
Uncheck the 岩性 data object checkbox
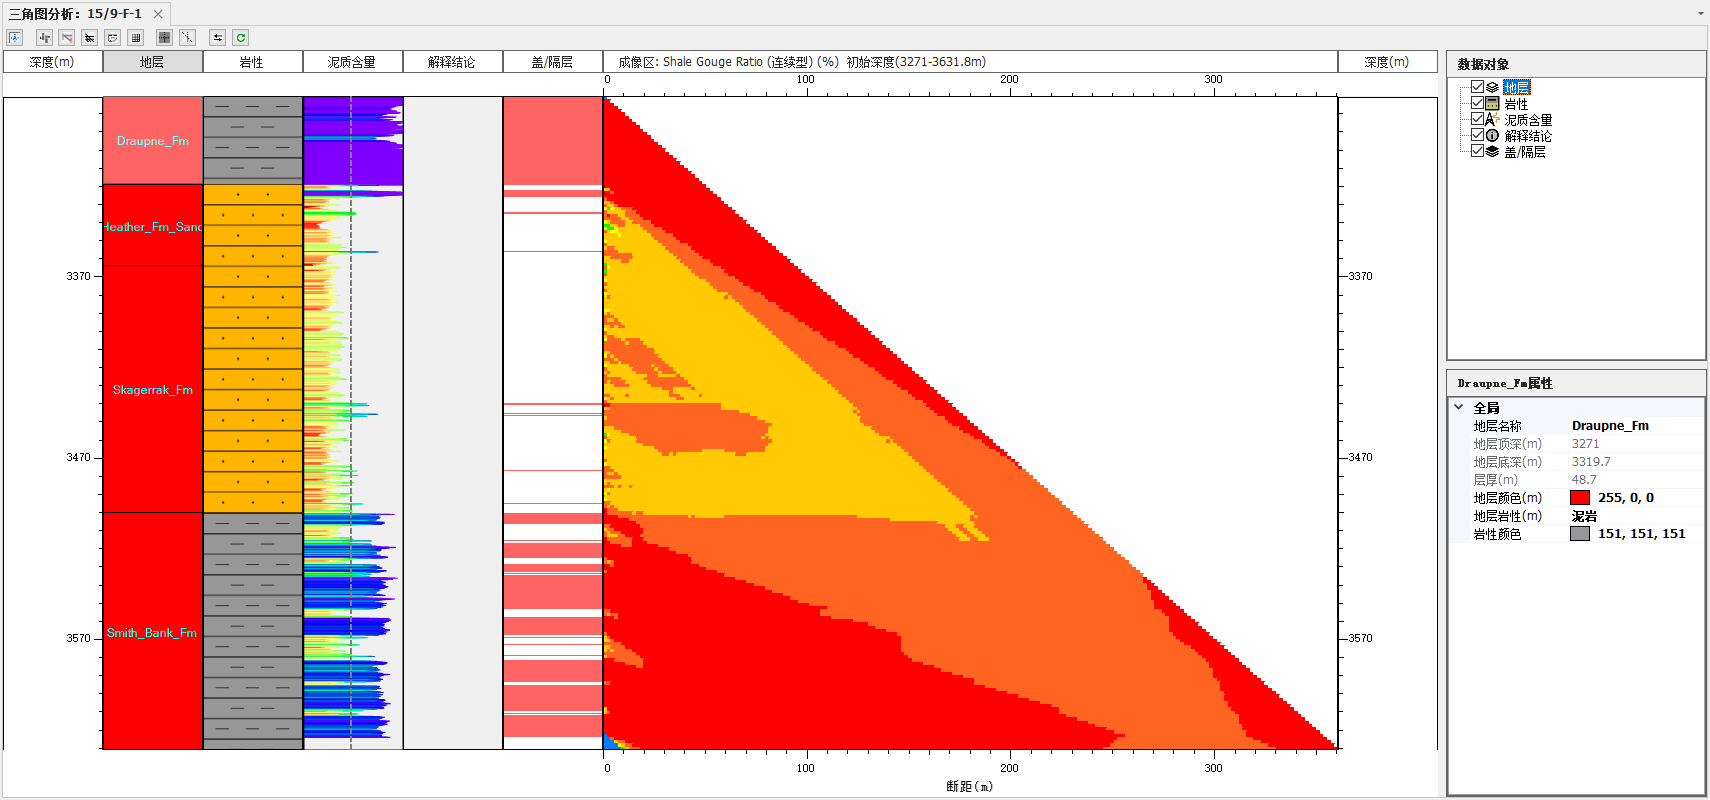click(x=1477, y=103)
